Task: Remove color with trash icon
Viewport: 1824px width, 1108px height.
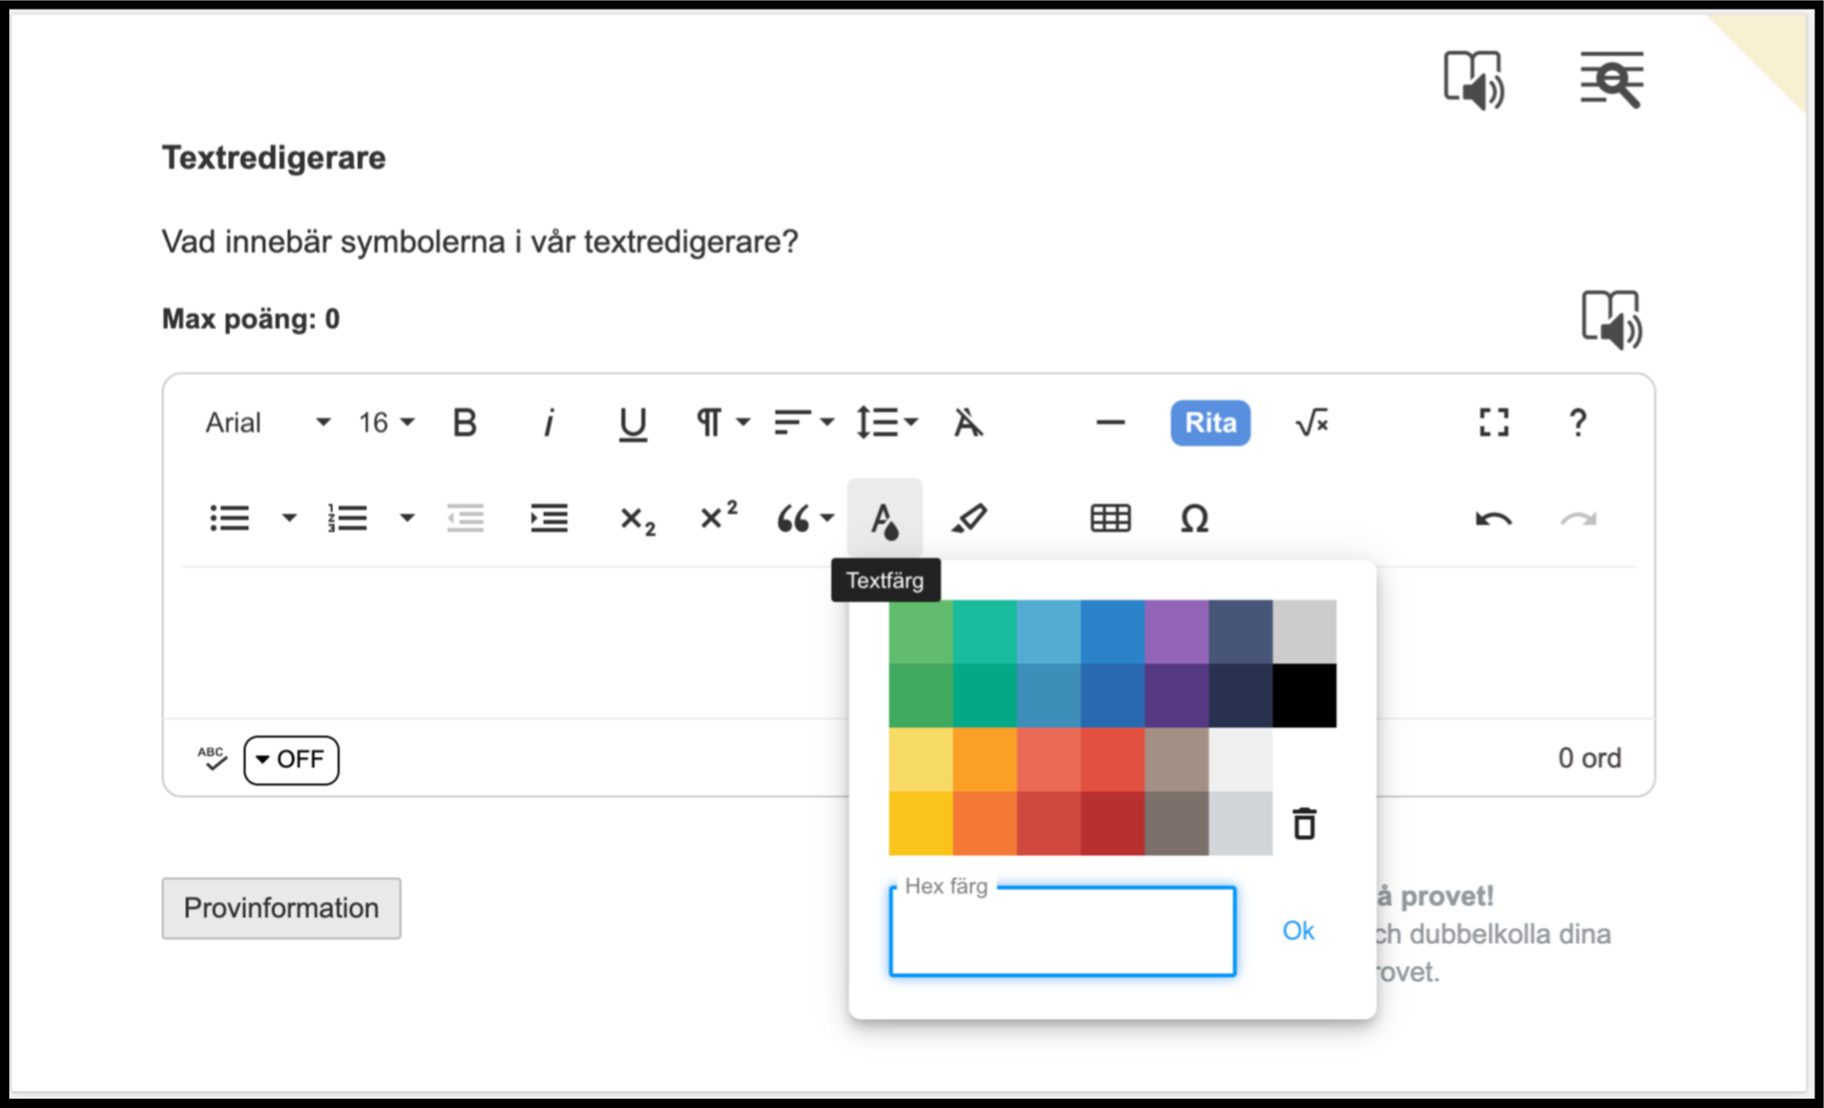Action: tap(1304, 824)
